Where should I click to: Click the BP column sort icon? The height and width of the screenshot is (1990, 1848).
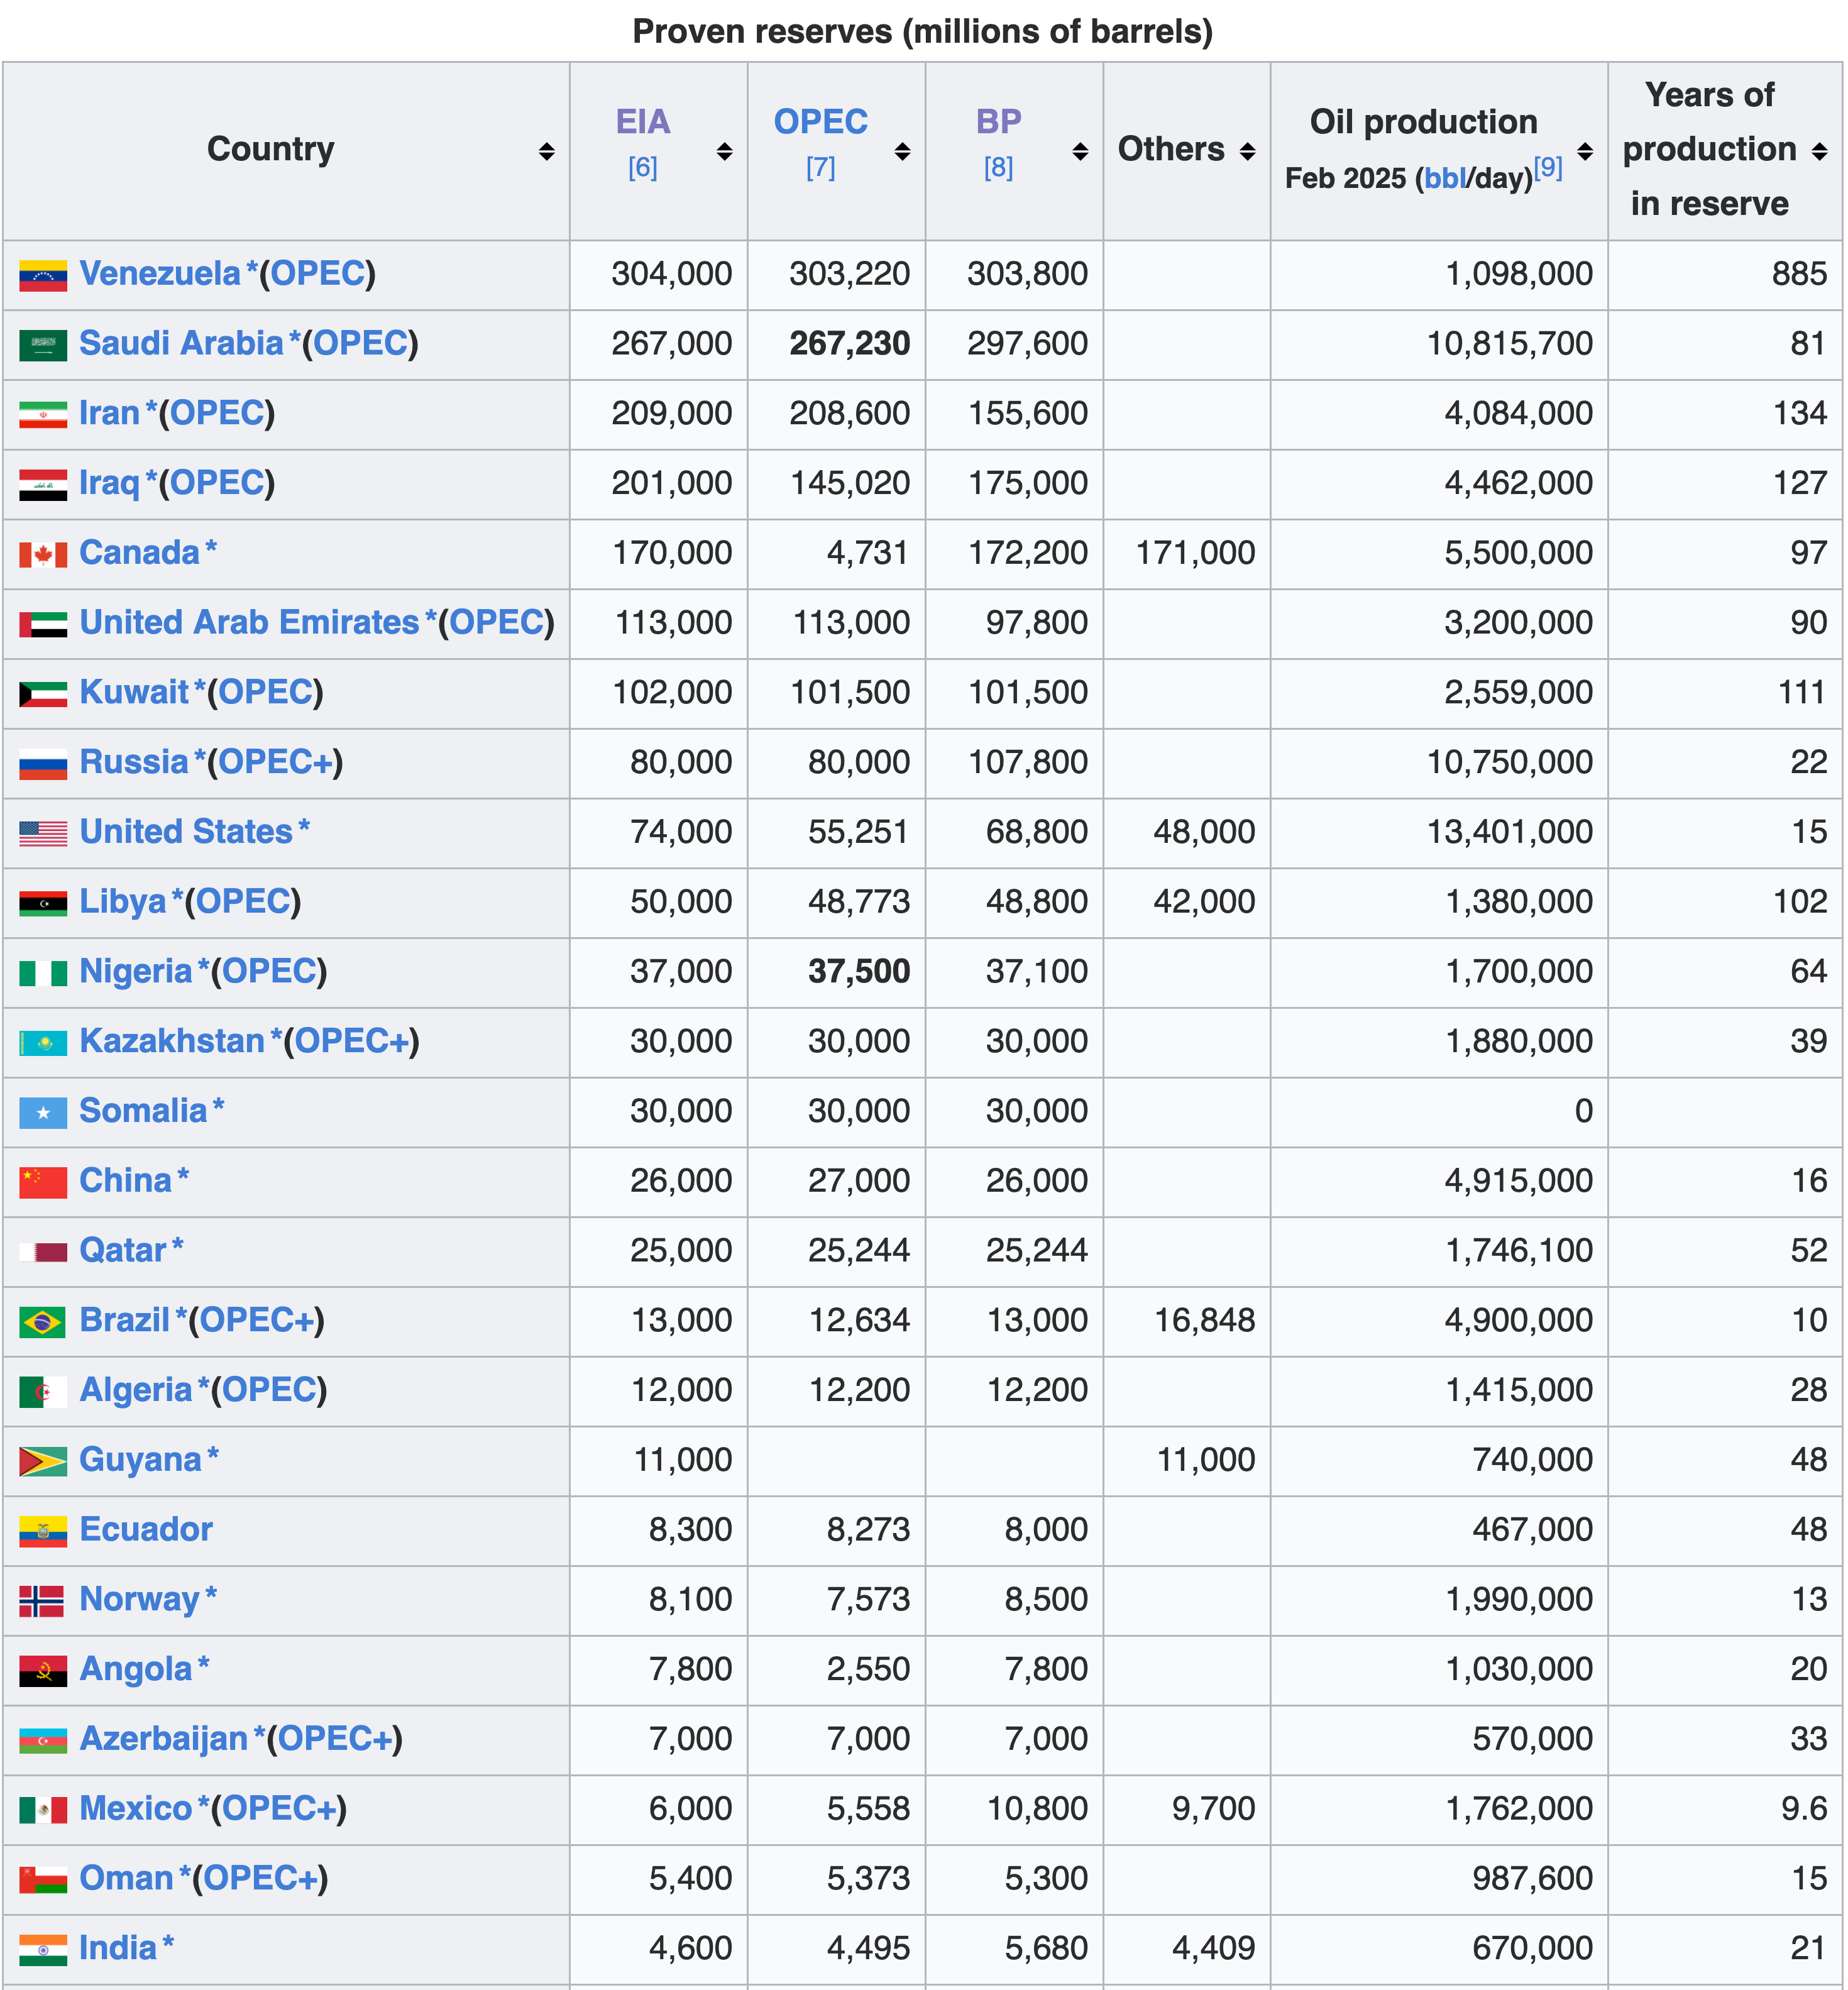pos(1080,151)
